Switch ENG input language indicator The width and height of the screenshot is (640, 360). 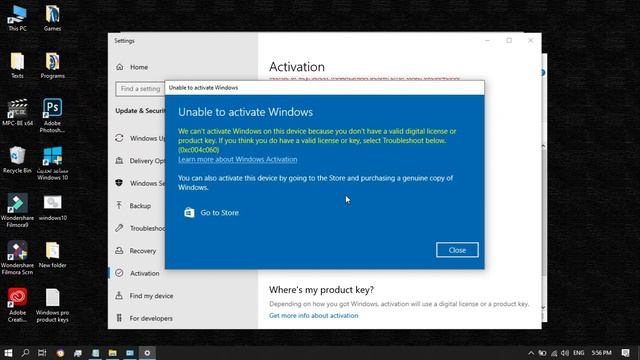click(x=578, y=353)
